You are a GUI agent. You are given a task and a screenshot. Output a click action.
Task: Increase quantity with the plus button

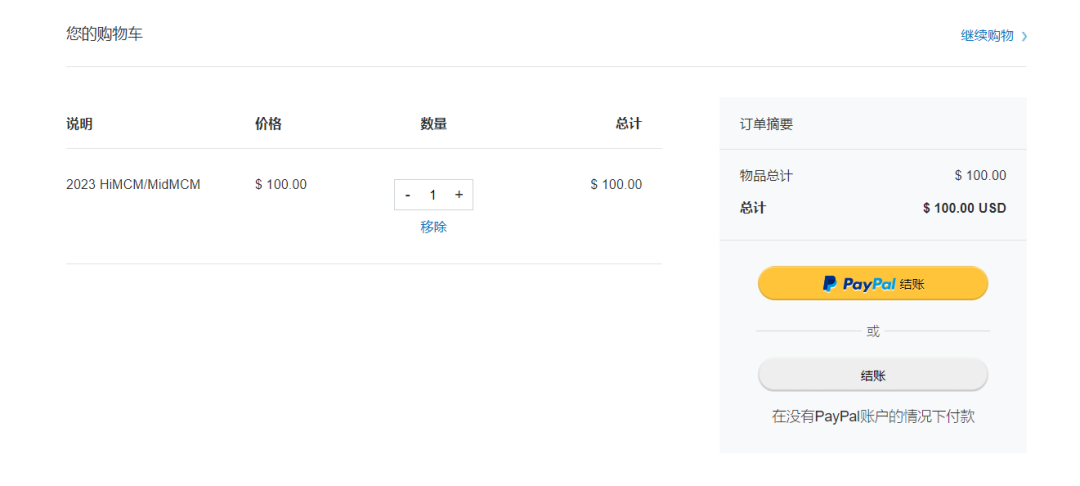(459, 195)
